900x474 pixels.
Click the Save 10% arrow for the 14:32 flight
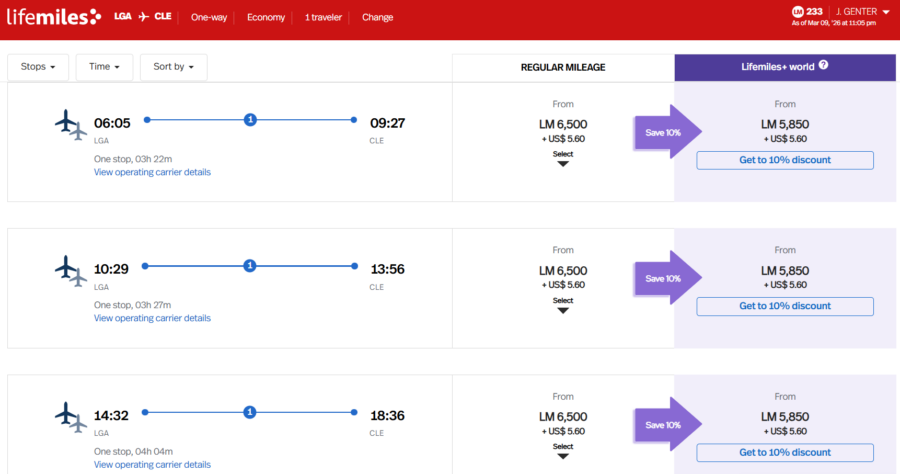coord(668,425)
